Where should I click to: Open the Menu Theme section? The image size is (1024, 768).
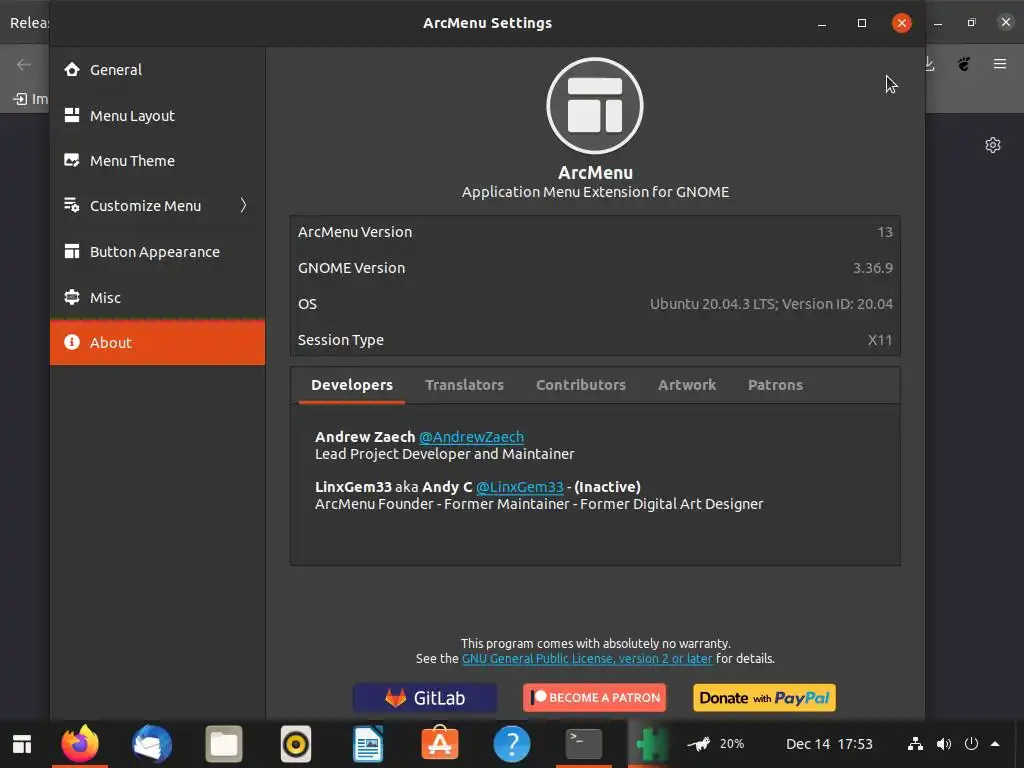157,161
